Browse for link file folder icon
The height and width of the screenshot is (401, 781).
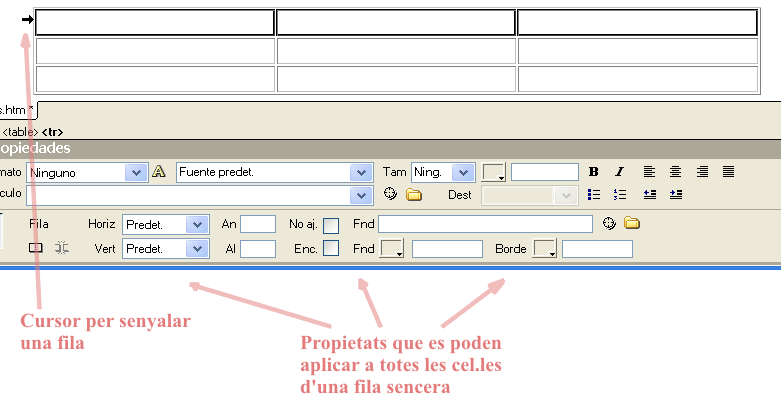pyautogui.click(x=413, y=194)
